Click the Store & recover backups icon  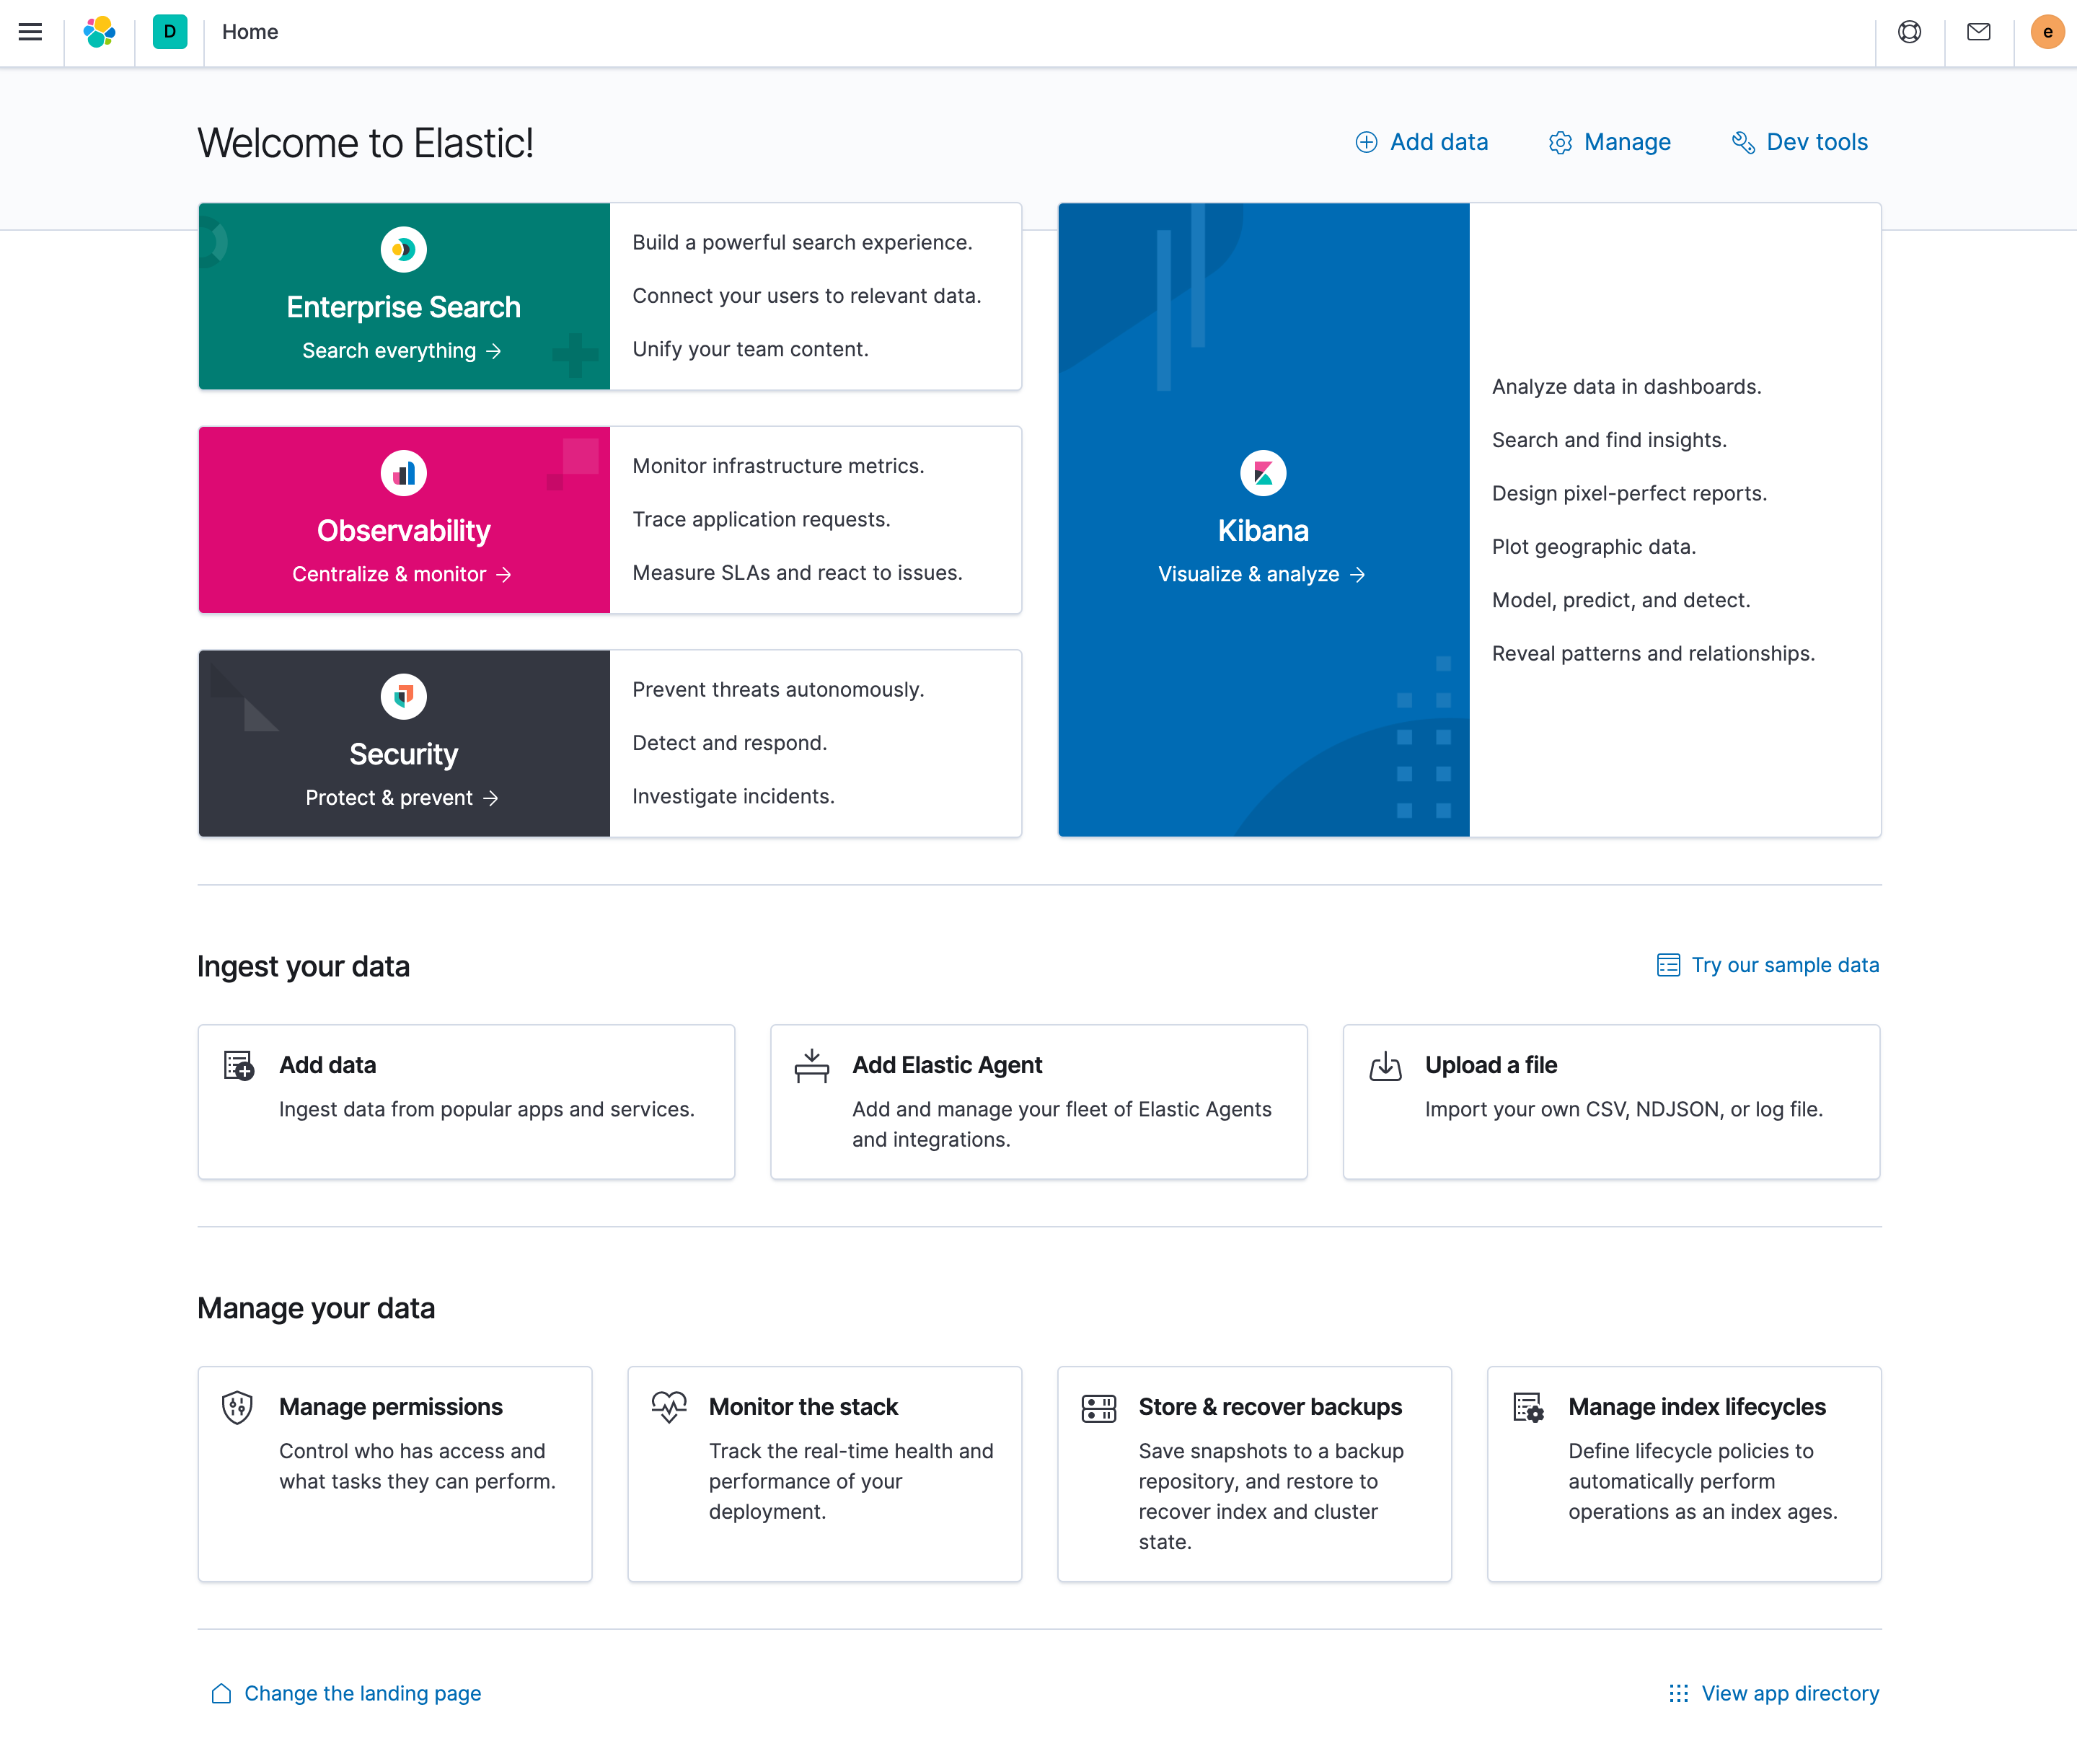1098,1408
